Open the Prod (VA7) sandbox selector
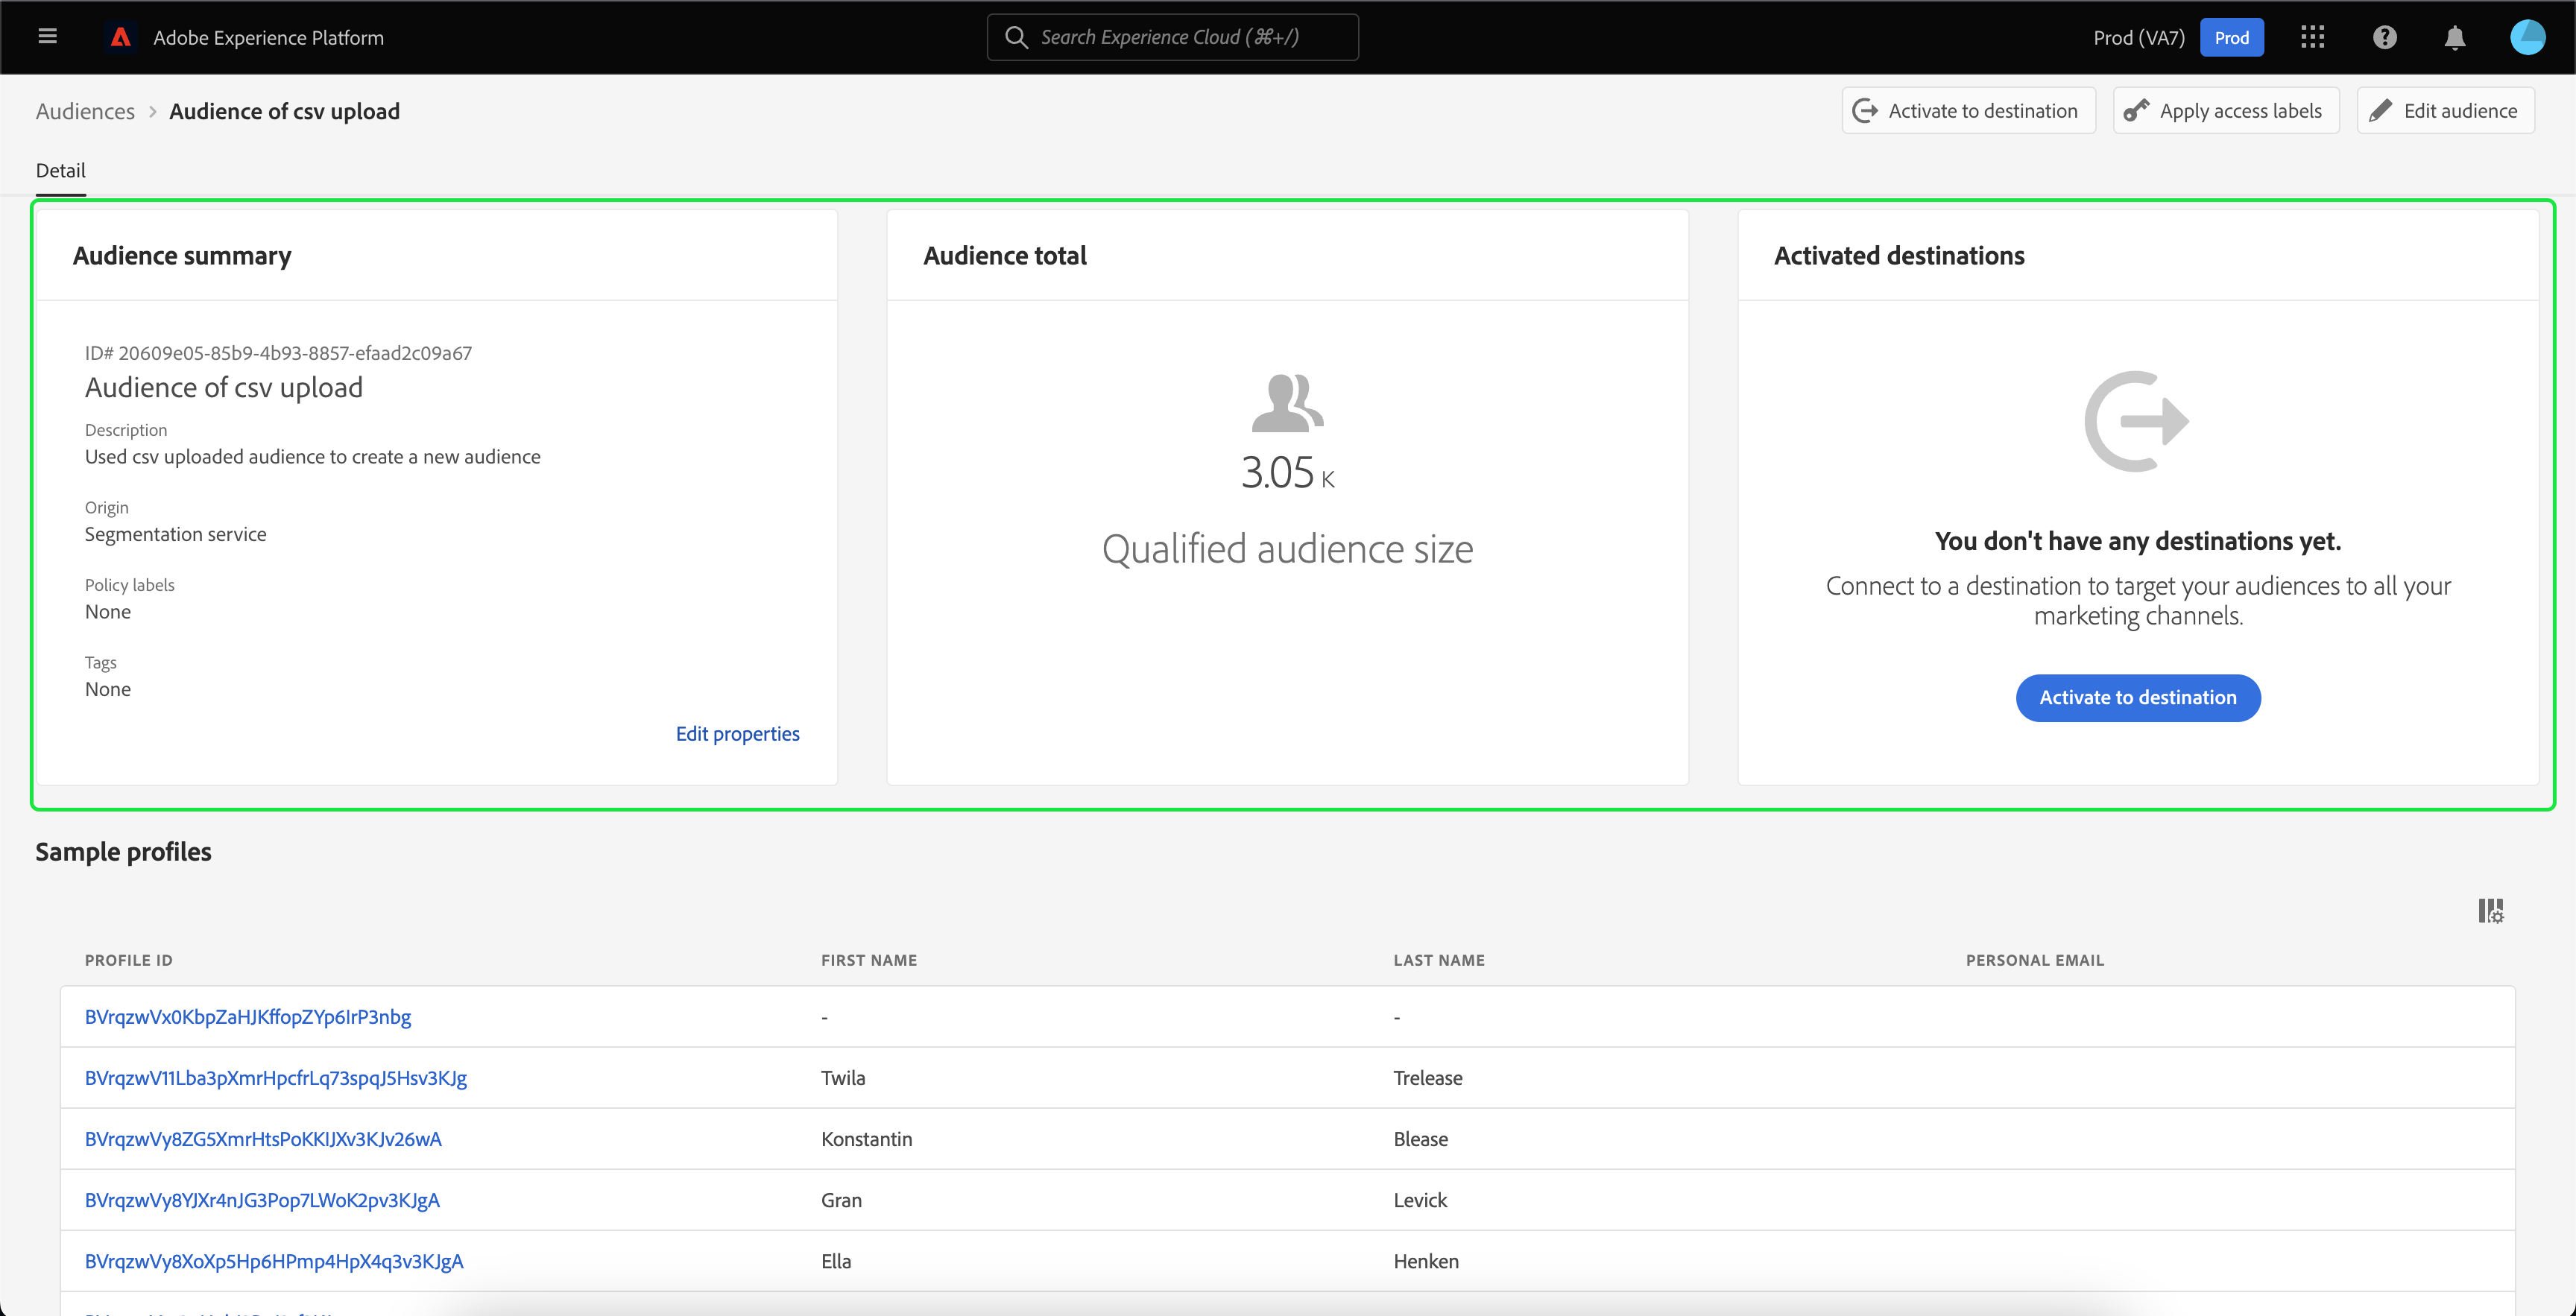 (x=2138, y=37)
